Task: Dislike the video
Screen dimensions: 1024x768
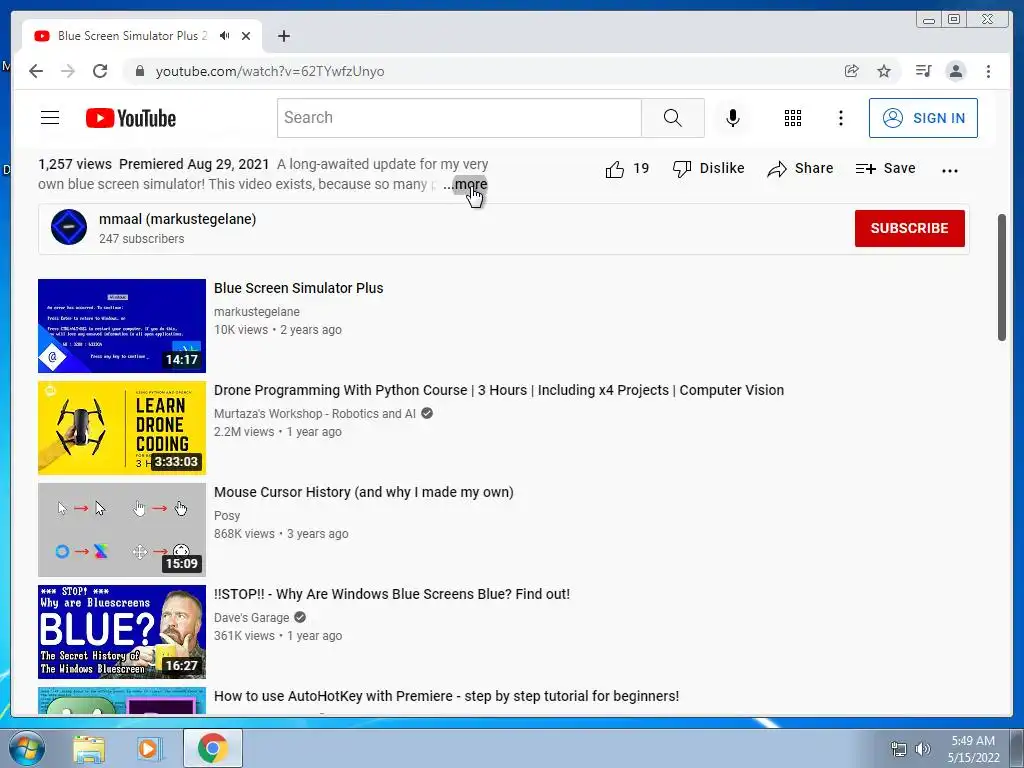Action: 709,168
